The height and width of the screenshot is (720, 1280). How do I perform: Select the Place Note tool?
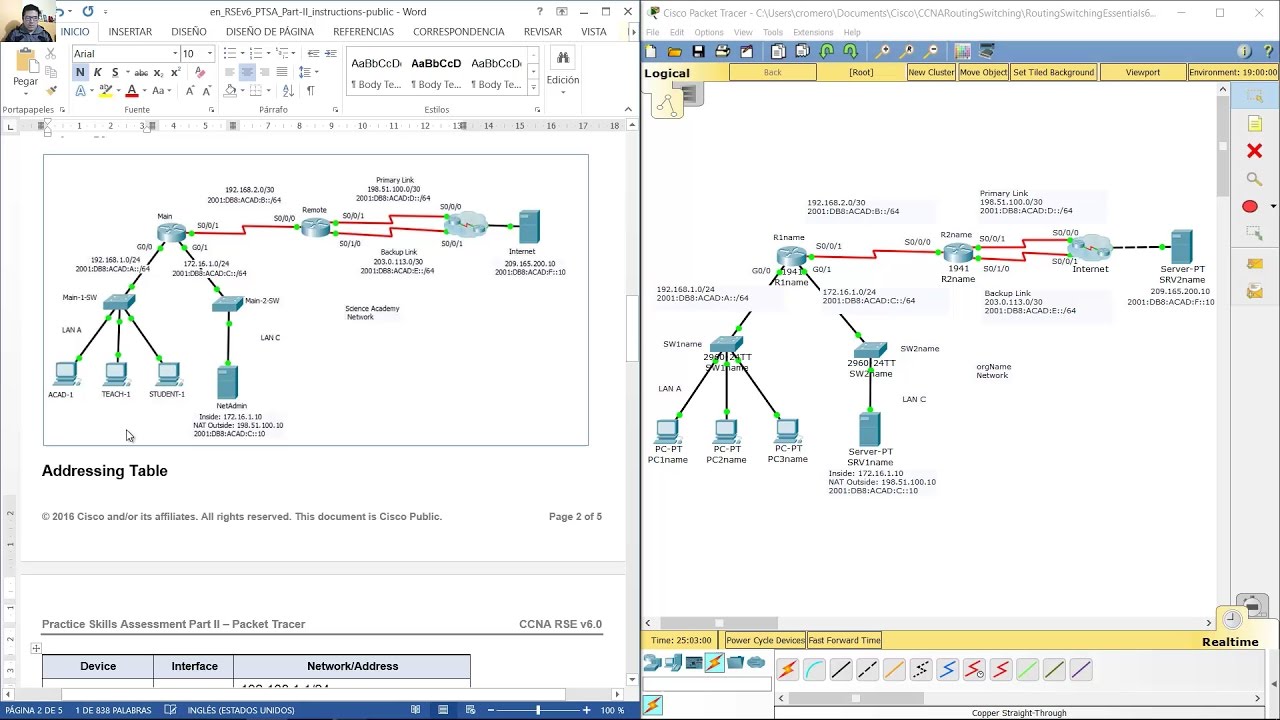1254,124
